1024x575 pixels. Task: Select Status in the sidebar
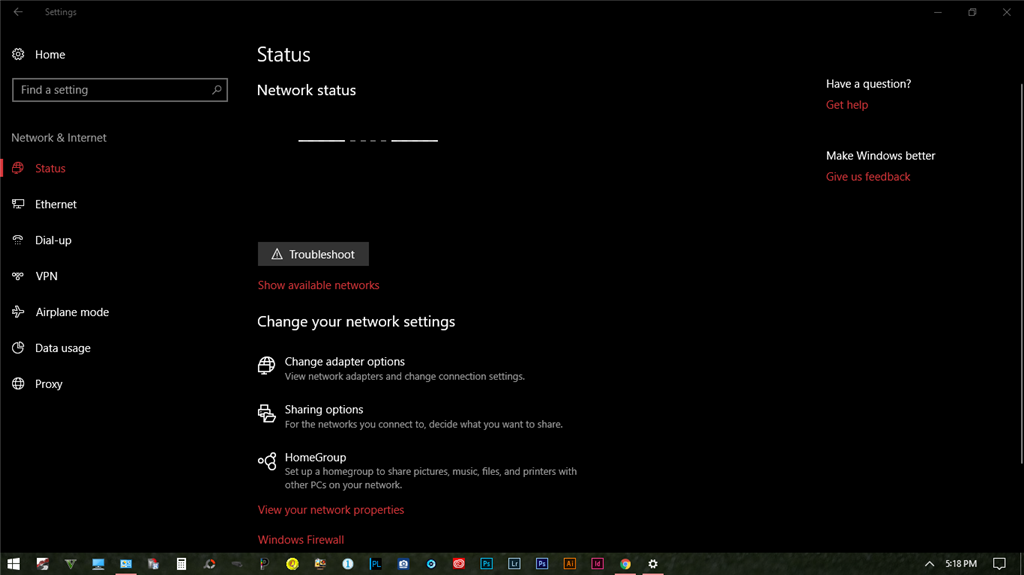coord(50,168)
